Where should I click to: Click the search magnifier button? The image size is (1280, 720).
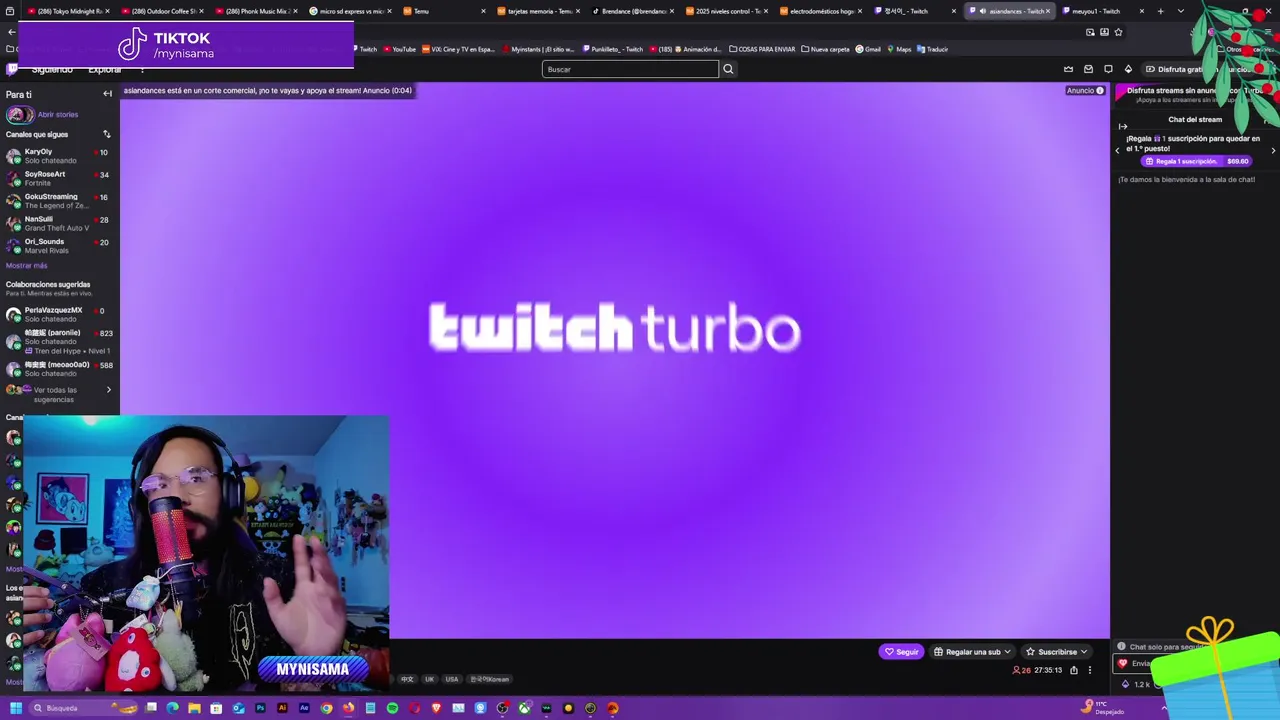coord(728,69)
